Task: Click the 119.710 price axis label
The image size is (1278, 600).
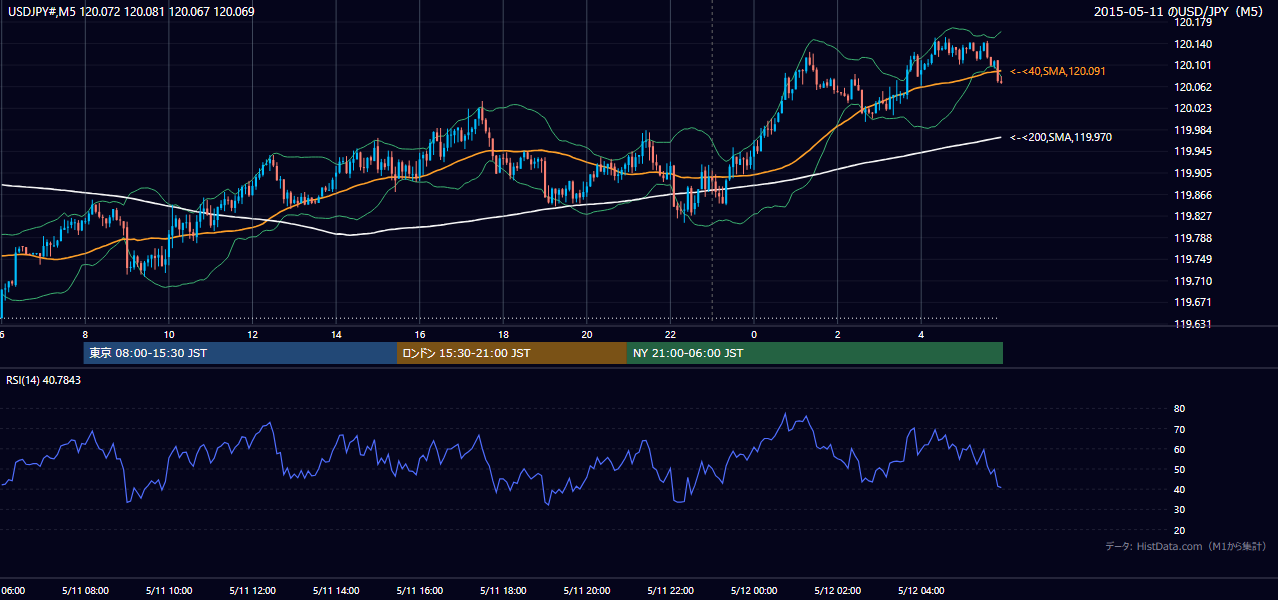Action: tap(1192, 281)
